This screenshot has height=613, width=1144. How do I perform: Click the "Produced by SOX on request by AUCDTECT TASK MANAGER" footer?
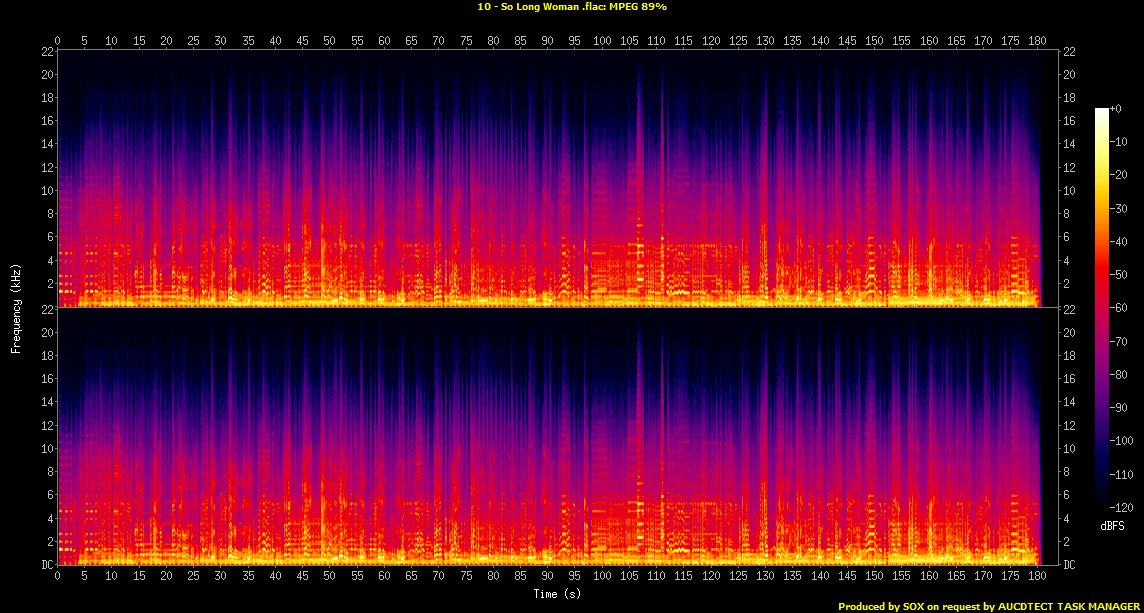click(989, 606)
